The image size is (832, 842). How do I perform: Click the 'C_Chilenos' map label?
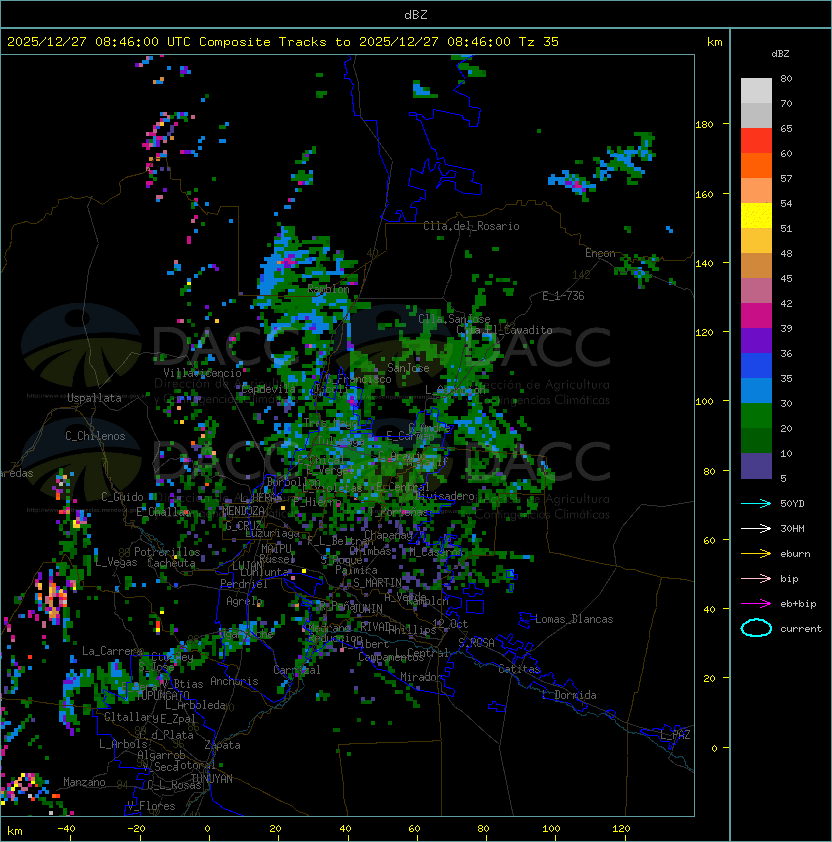pyautogui.click(x=95, y=436)
